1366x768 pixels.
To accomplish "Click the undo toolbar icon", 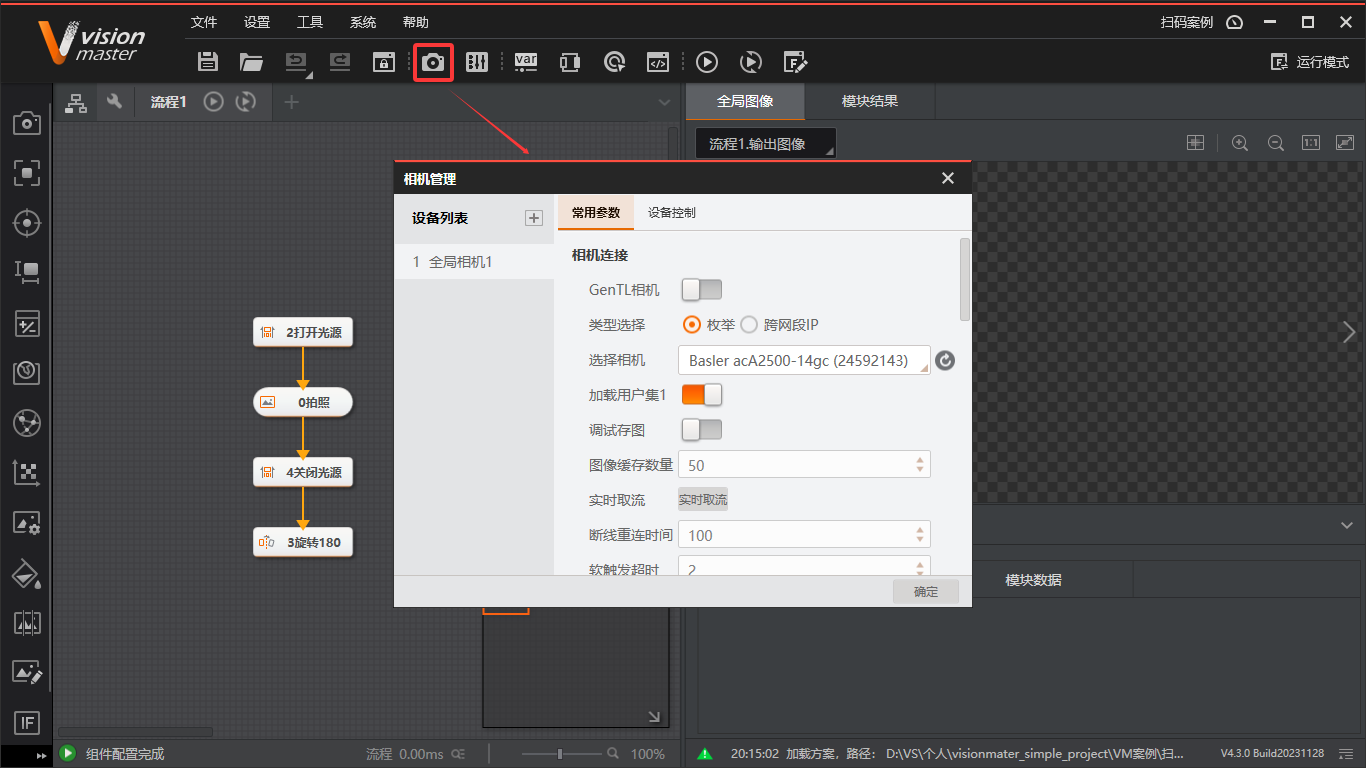I will 297,62.
